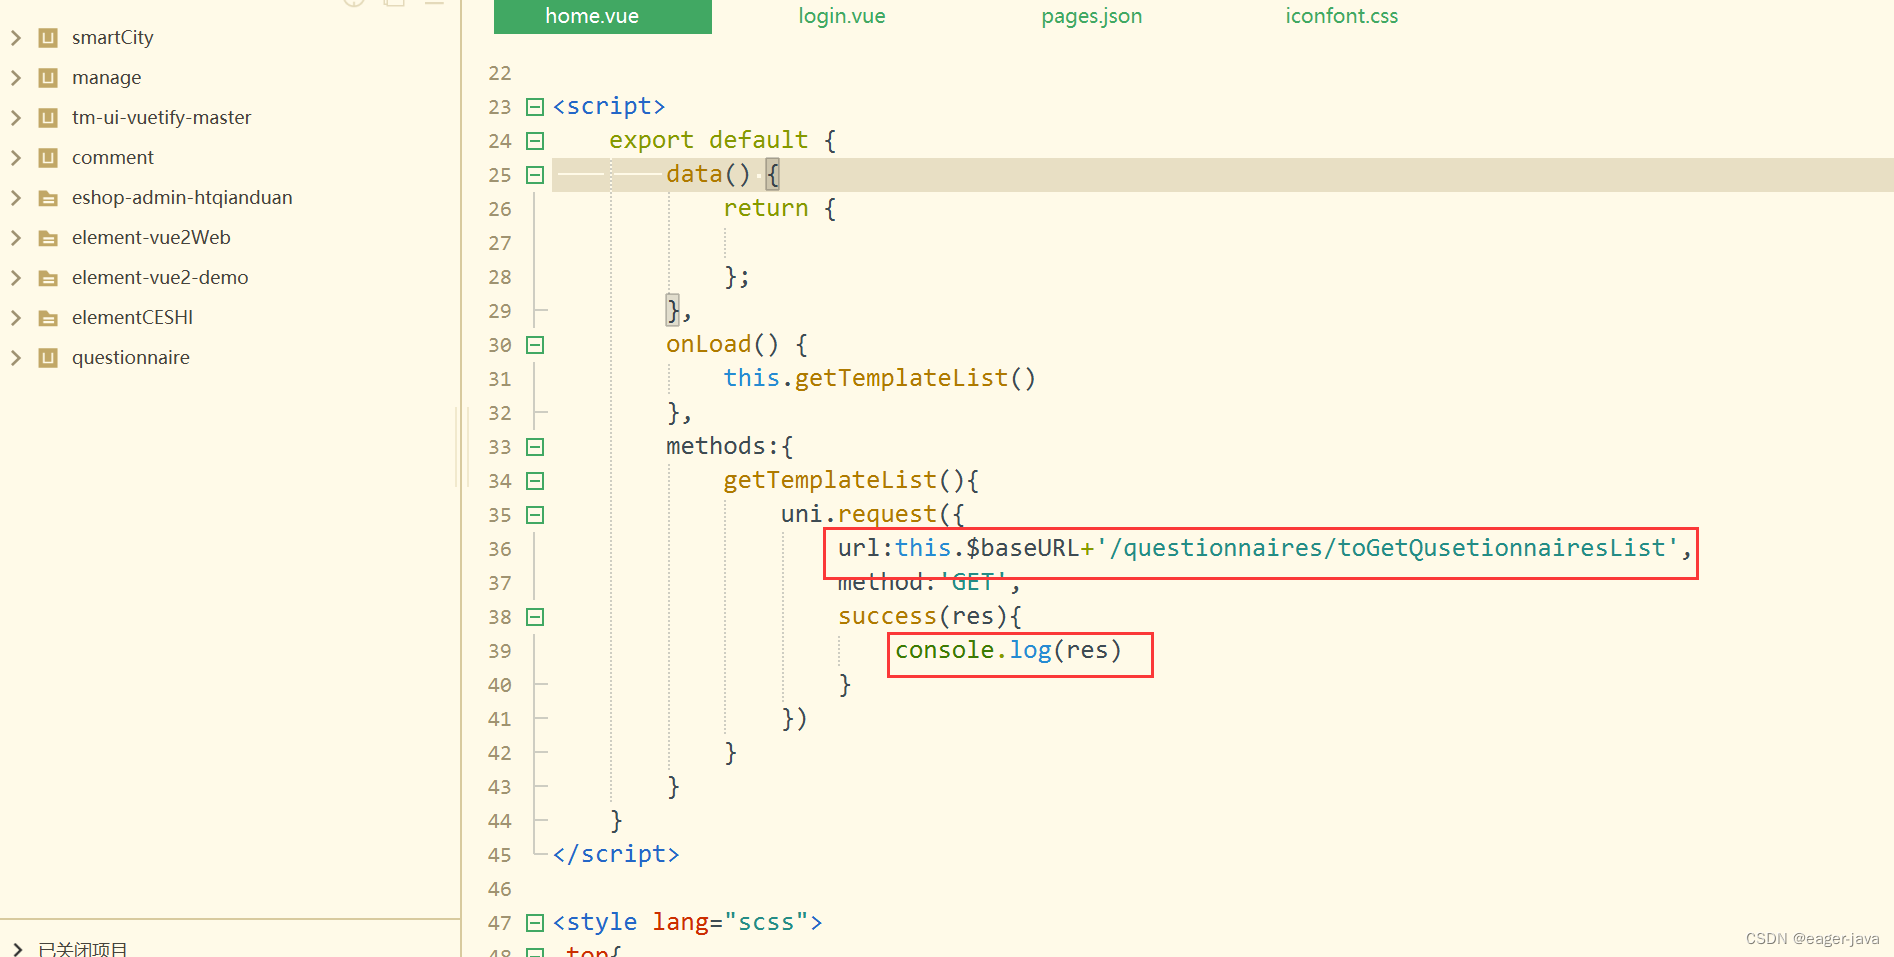Collapse the export default fold on line 24
Viewport: 1894px width, 957px height.
coord(535,141)
